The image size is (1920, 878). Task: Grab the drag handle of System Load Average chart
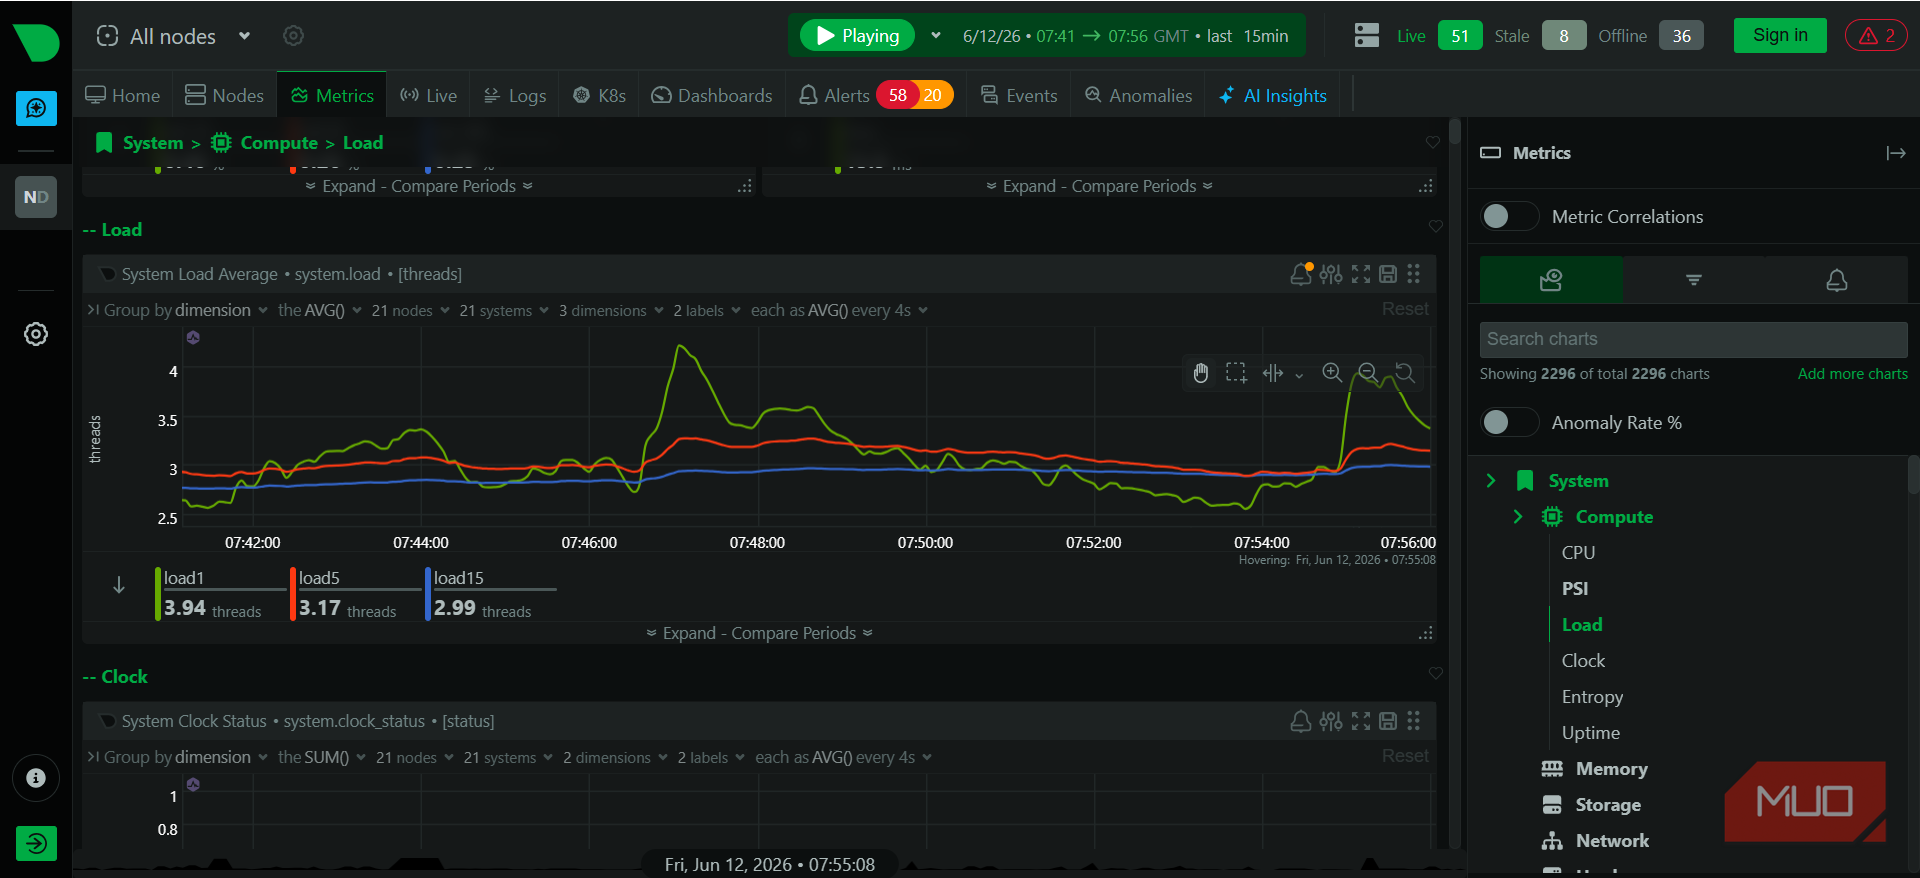(1414, 274)
